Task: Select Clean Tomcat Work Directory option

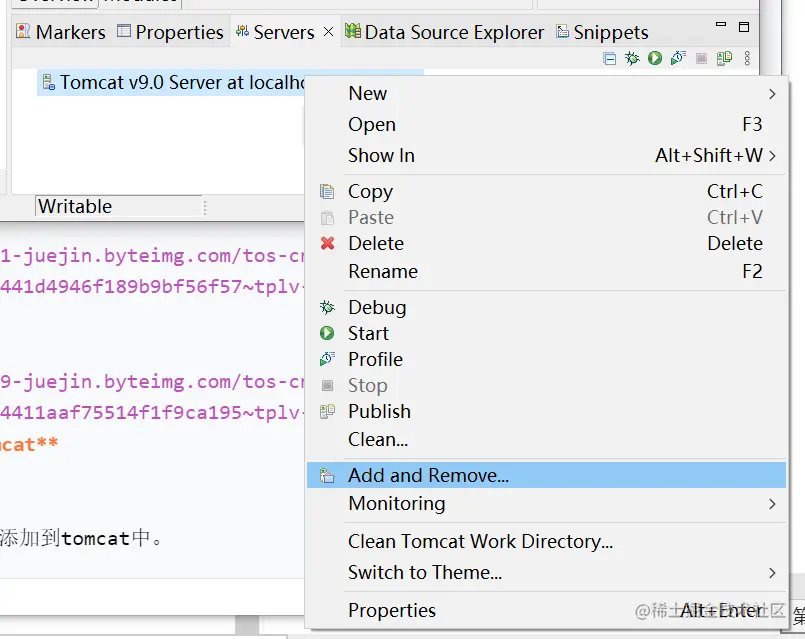Action: tap(480, 542)
